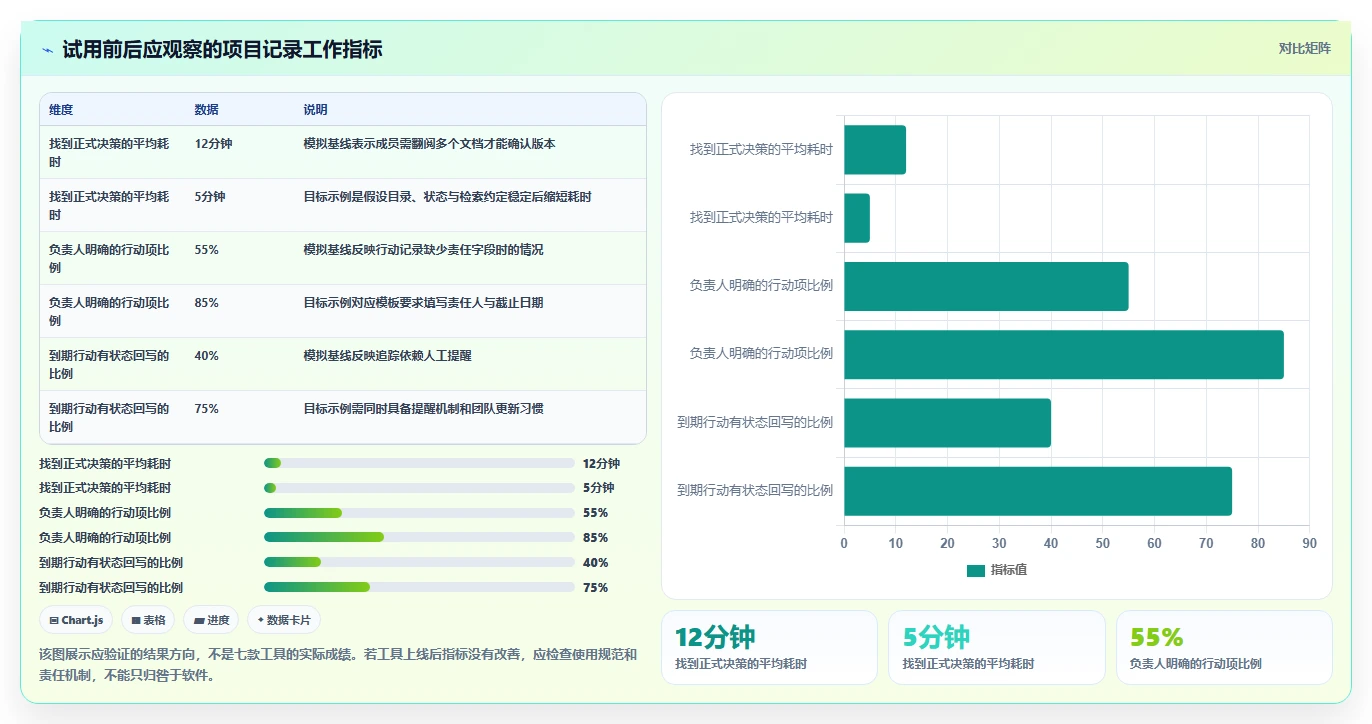
Task: Click the 说明 column header
Action: pyautogui.click(x=316, y=110)
